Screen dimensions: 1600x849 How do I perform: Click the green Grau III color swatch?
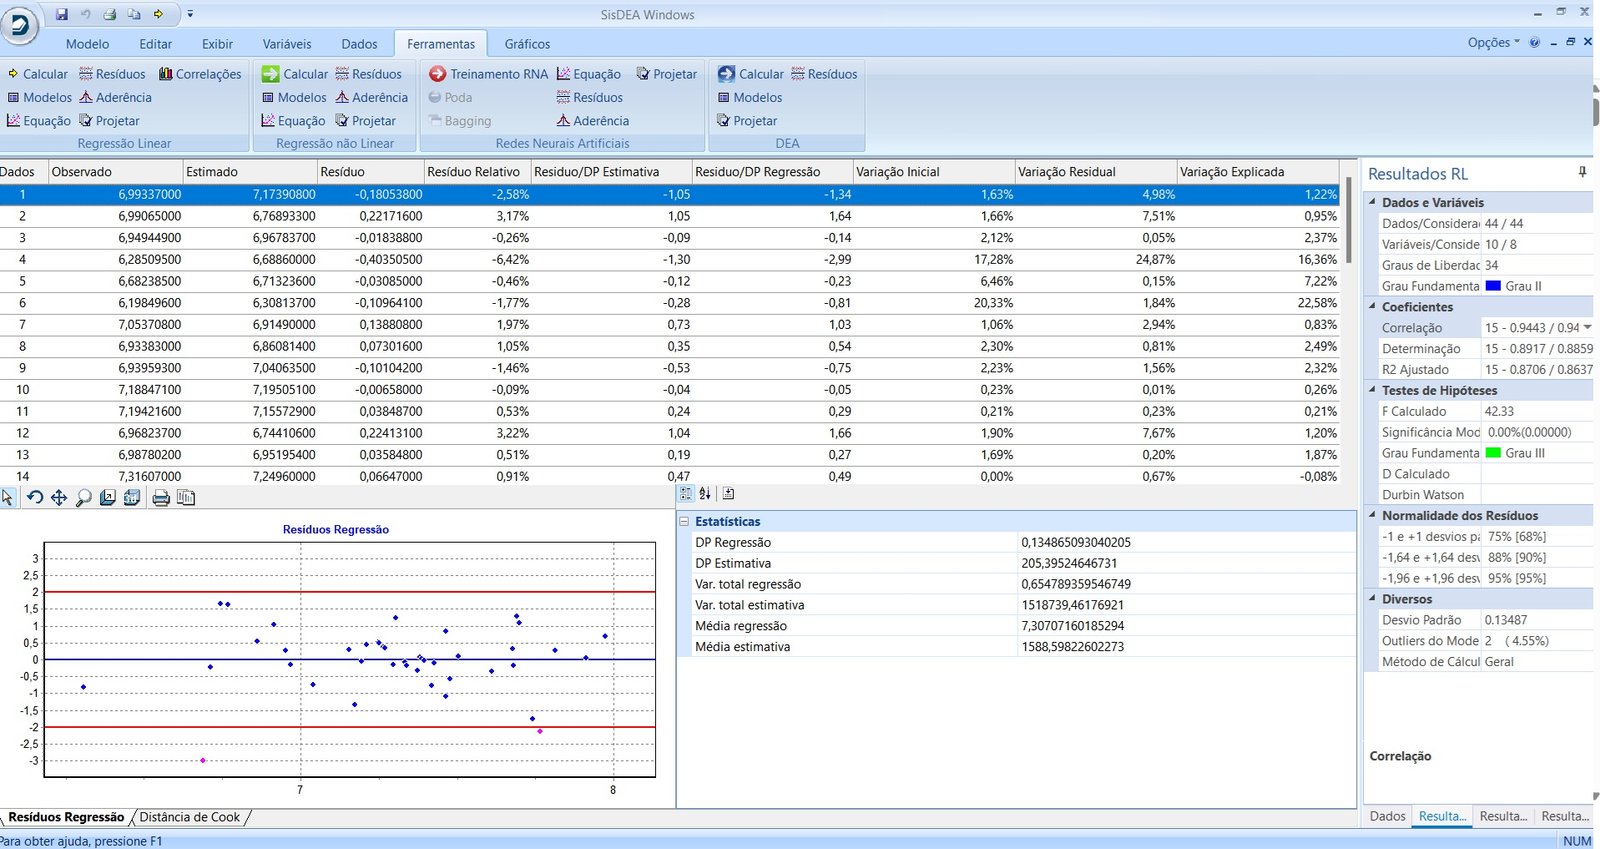coord(1493,453)
